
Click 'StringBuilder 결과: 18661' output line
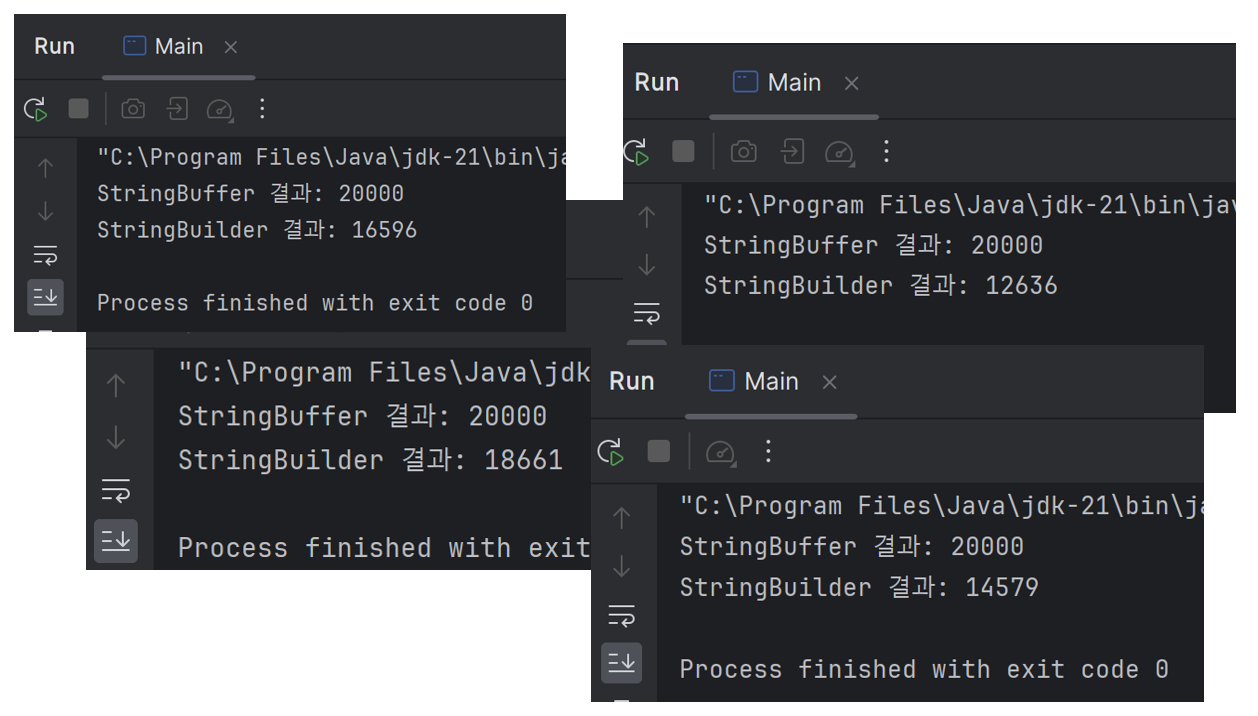pos(371,460)
